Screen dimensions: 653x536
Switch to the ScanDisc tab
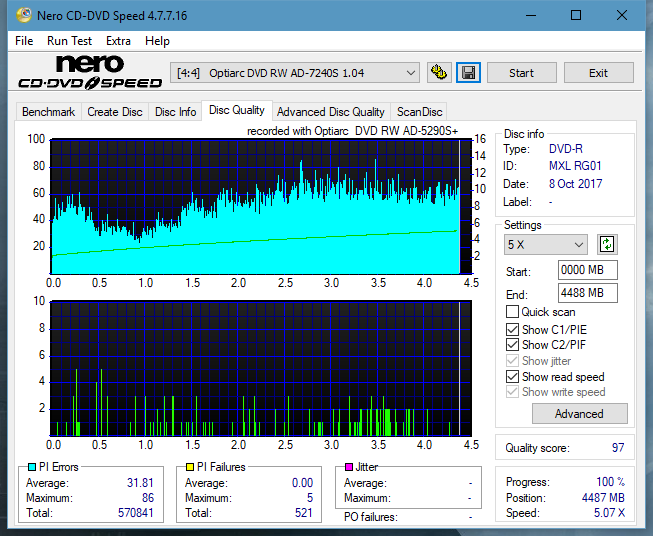(419, 112)
